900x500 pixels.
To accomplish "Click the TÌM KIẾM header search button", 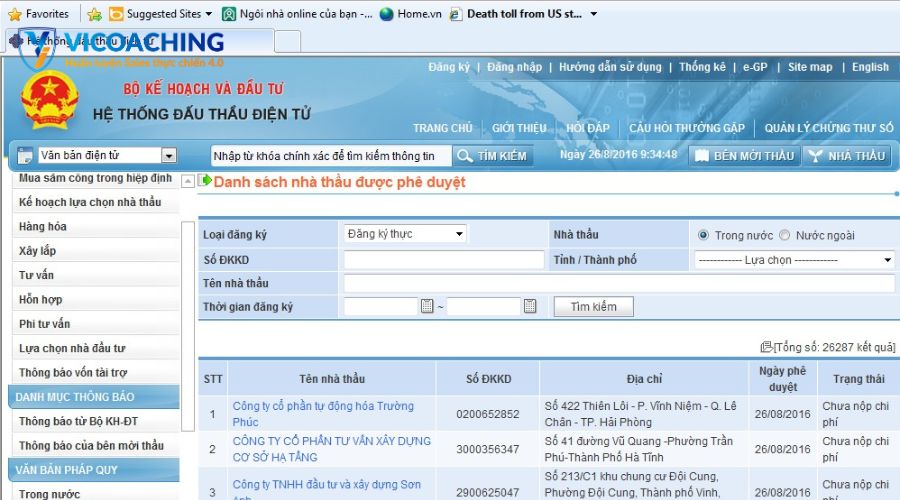I will (492, 156).
